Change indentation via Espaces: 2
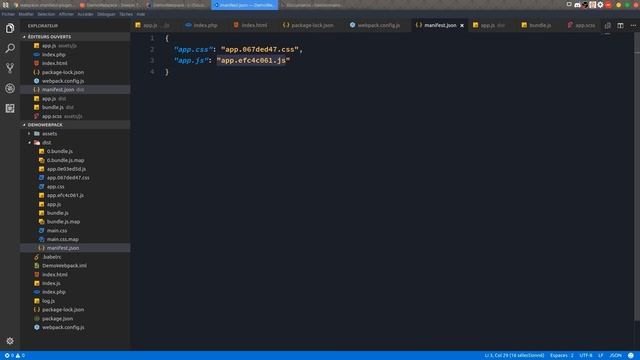The width and height of the screenshot is (640, 360). [561, 356]
